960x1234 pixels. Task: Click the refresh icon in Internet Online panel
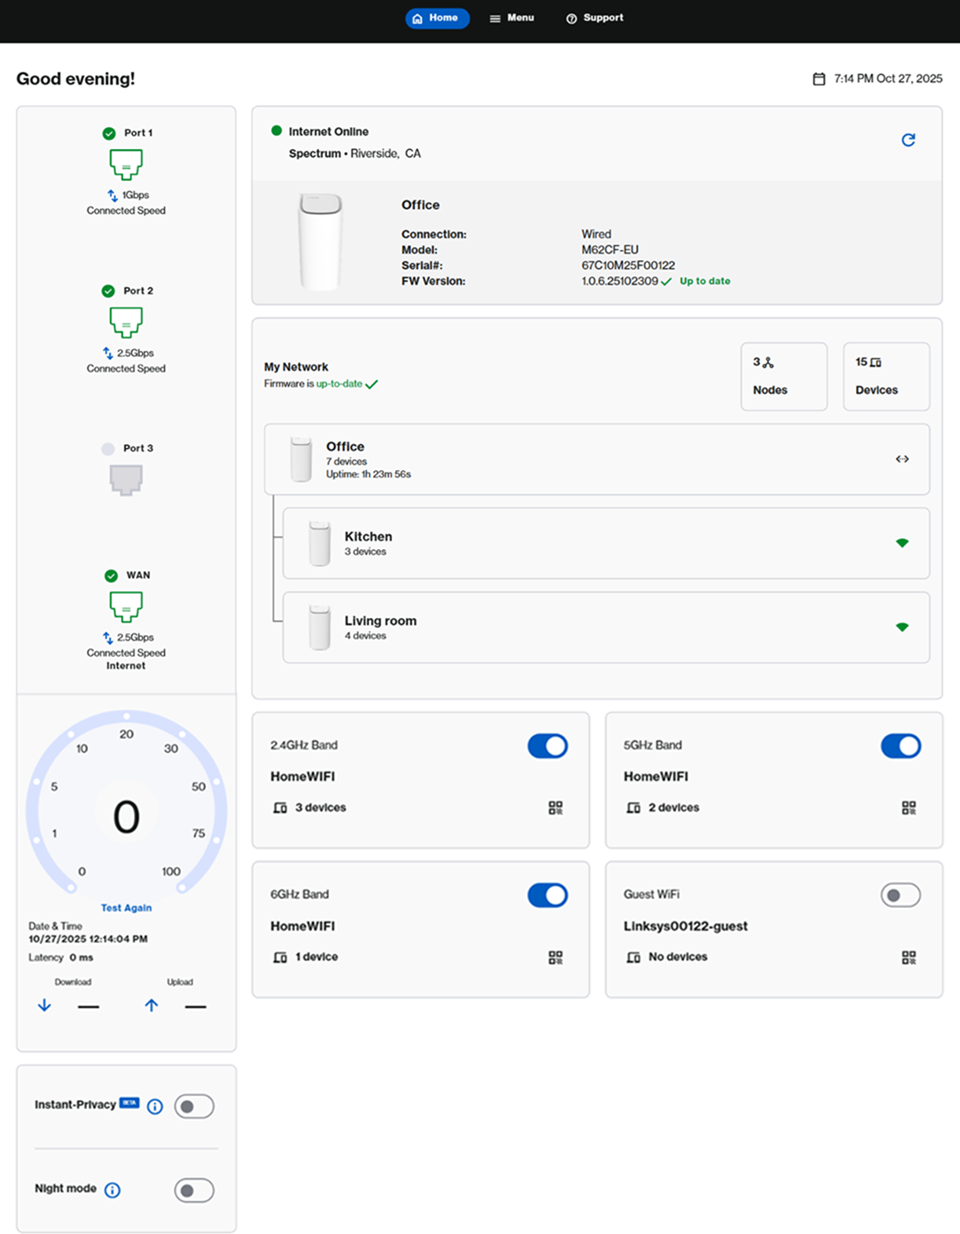point(908,140)
